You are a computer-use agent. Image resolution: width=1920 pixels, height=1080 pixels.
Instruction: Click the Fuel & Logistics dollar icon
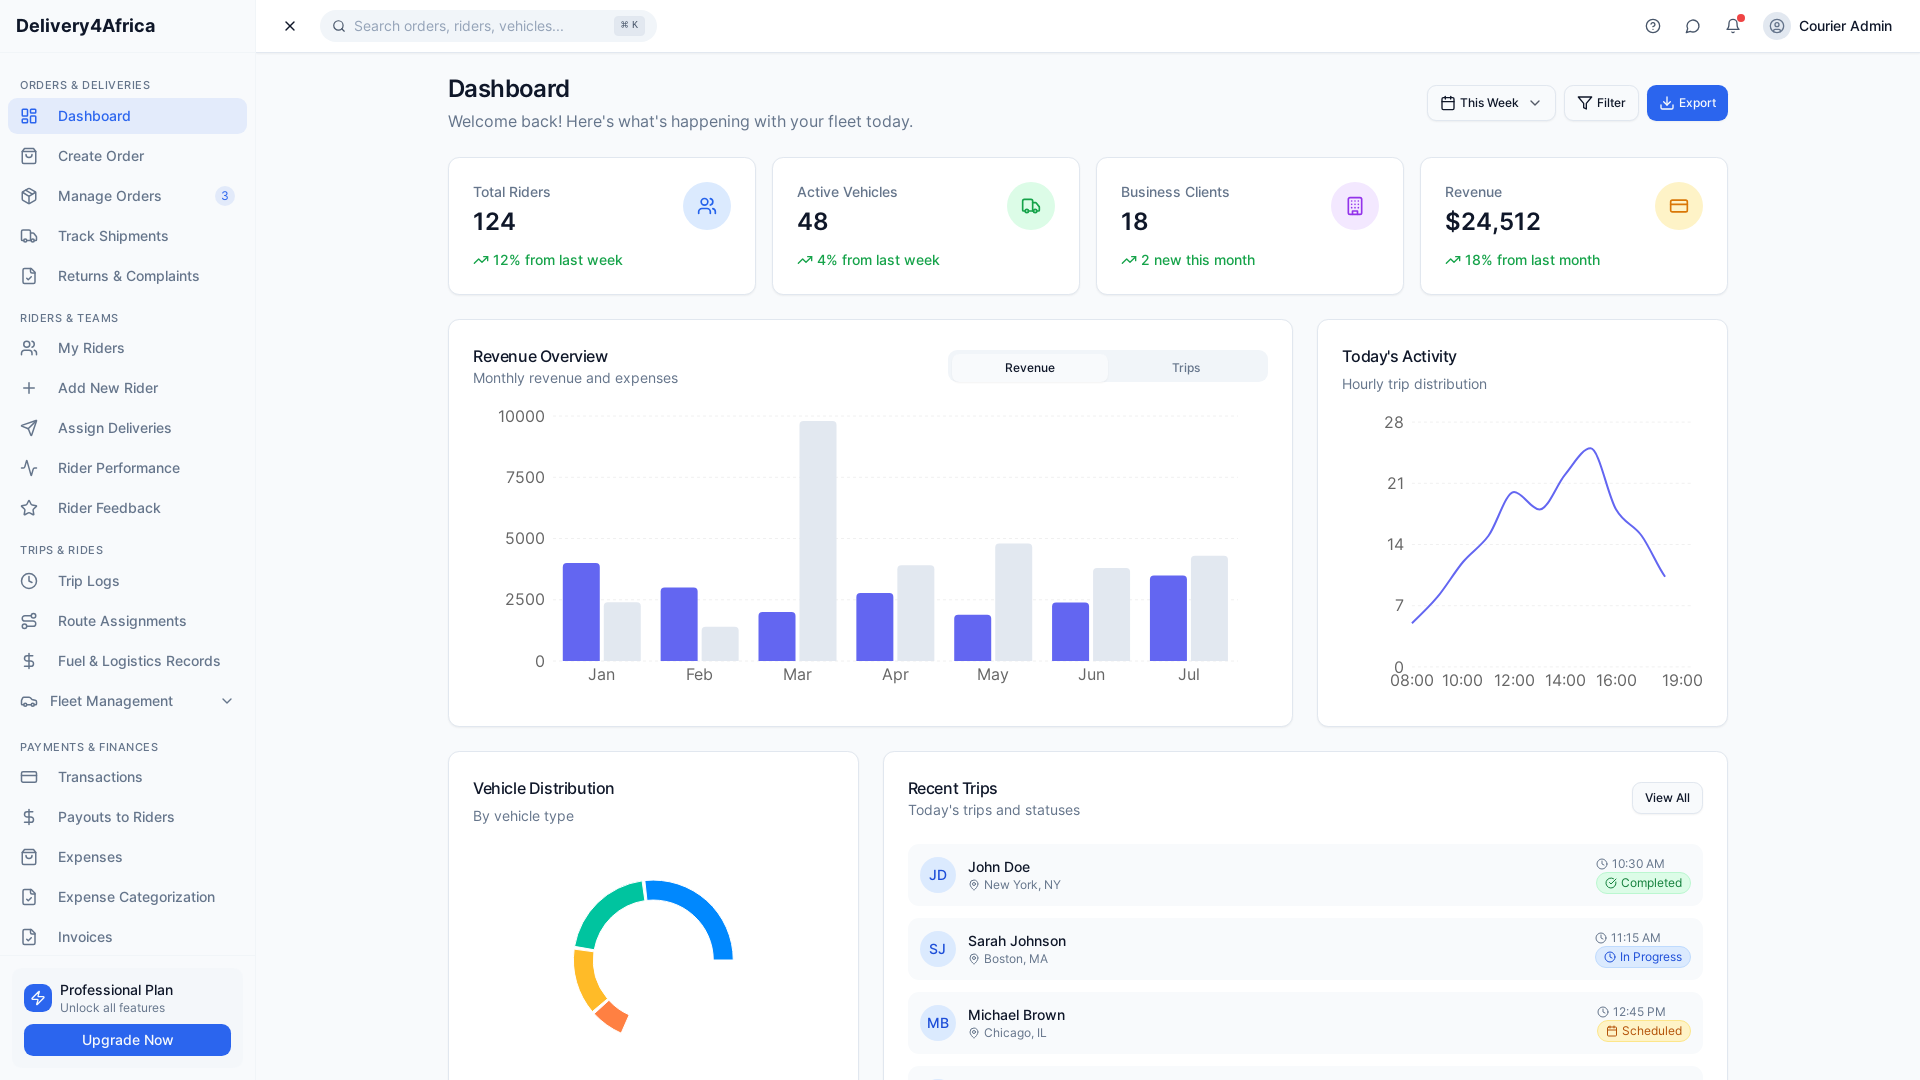coord(29,661)
